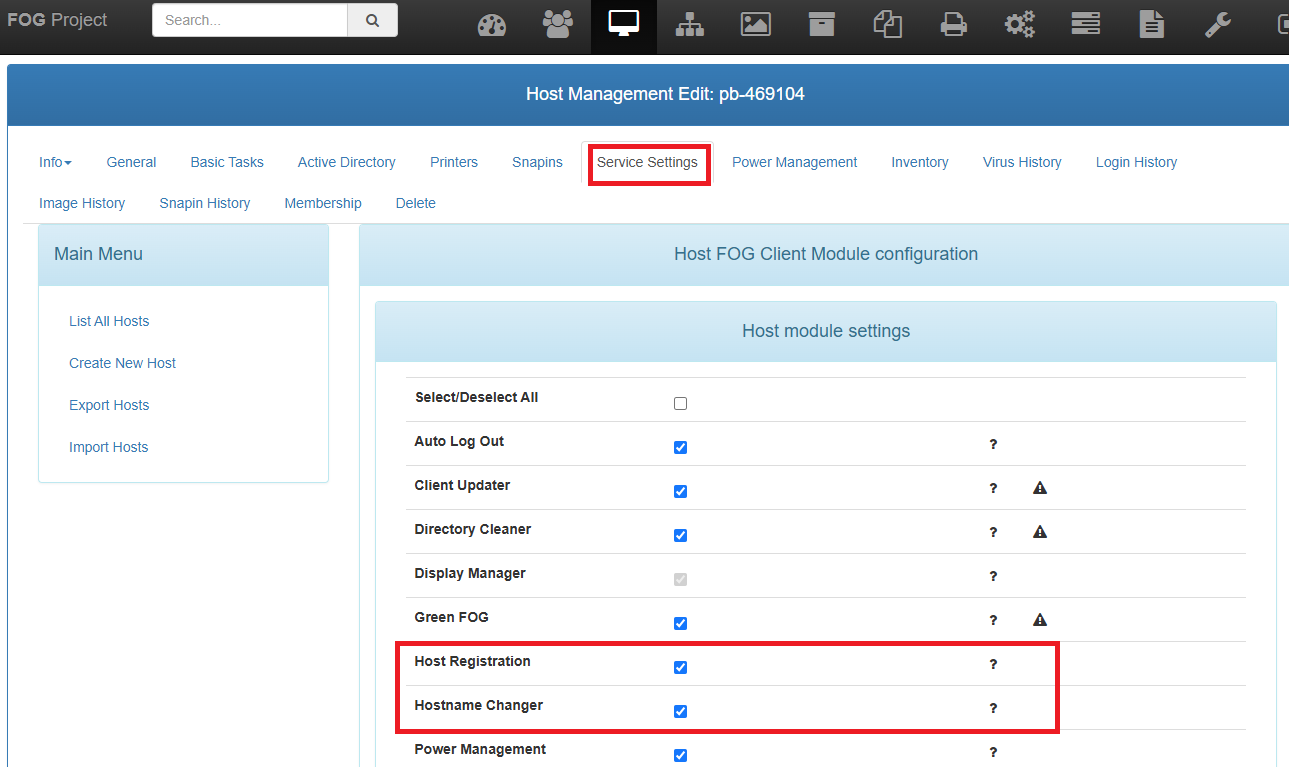The height and width of the screenshot is (767, 1289).
Task: Click the List All Hosts link
Action: point(109,321)
